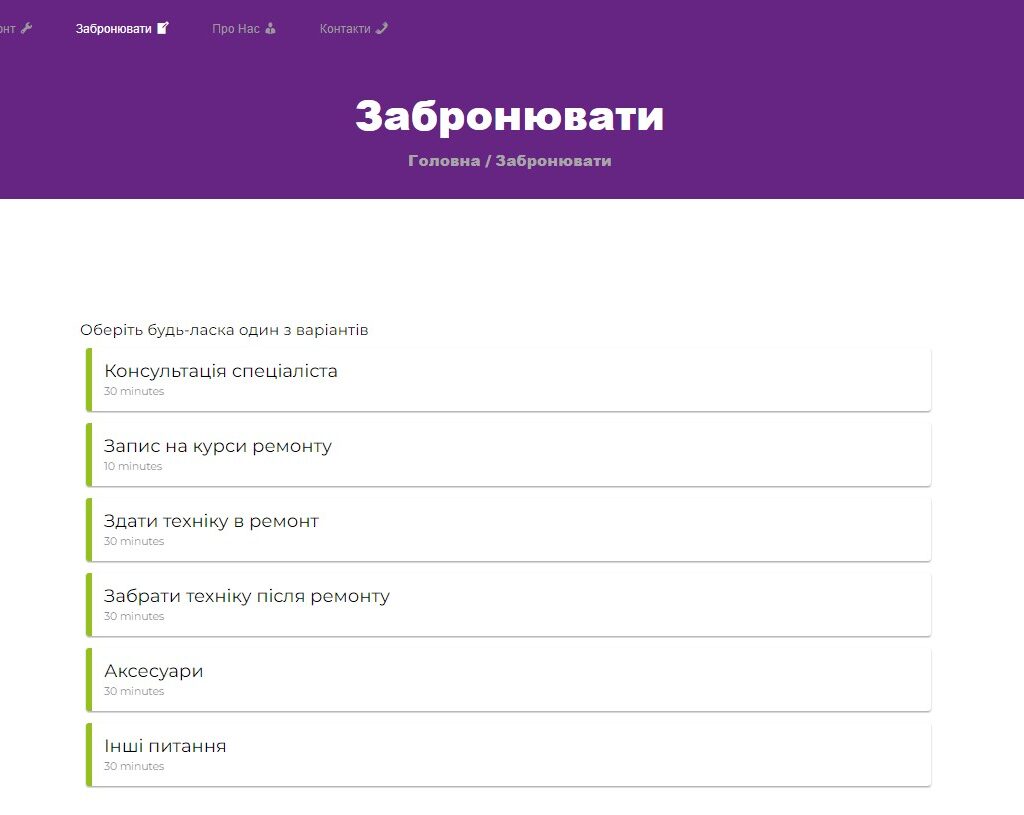Open the Забронювати menu item
Image resolution: width=1024 pixels, height=815 pixels.
coord(114,29)
